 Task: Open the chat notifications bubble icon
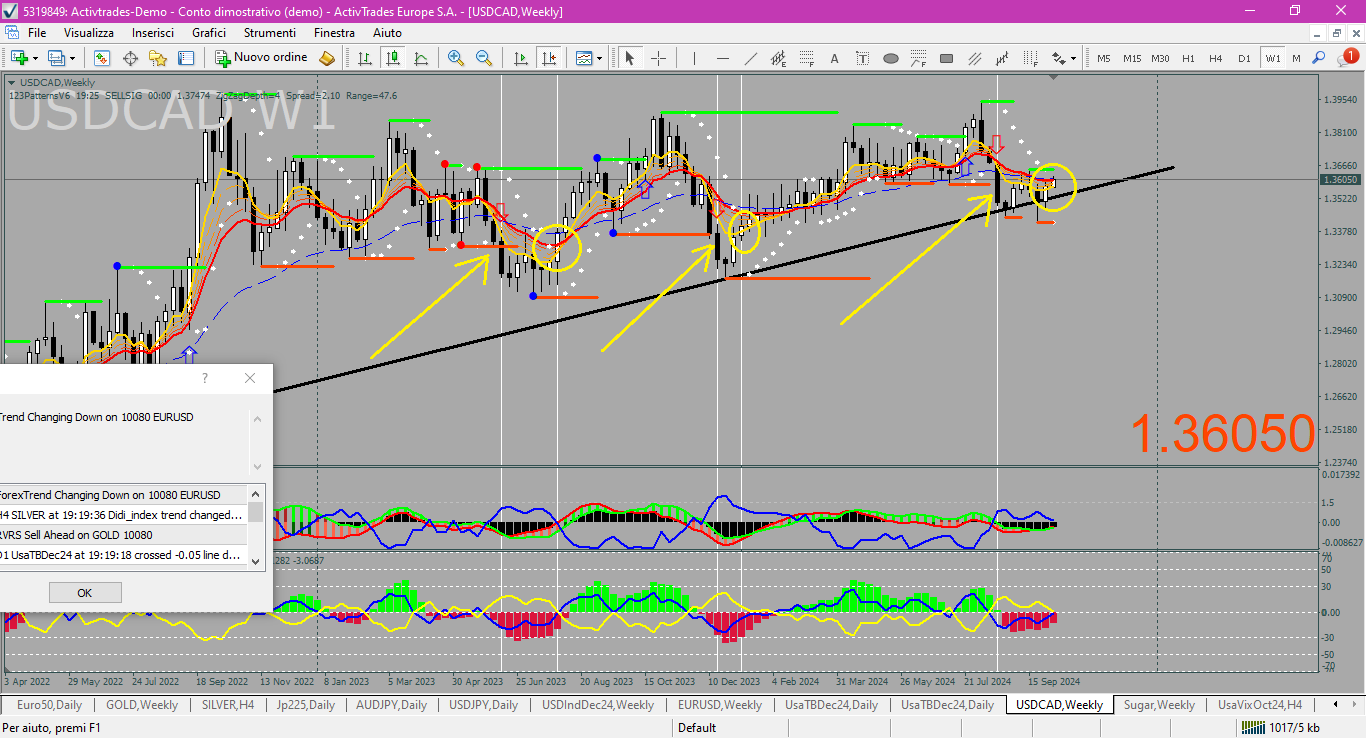(1347, 58)
